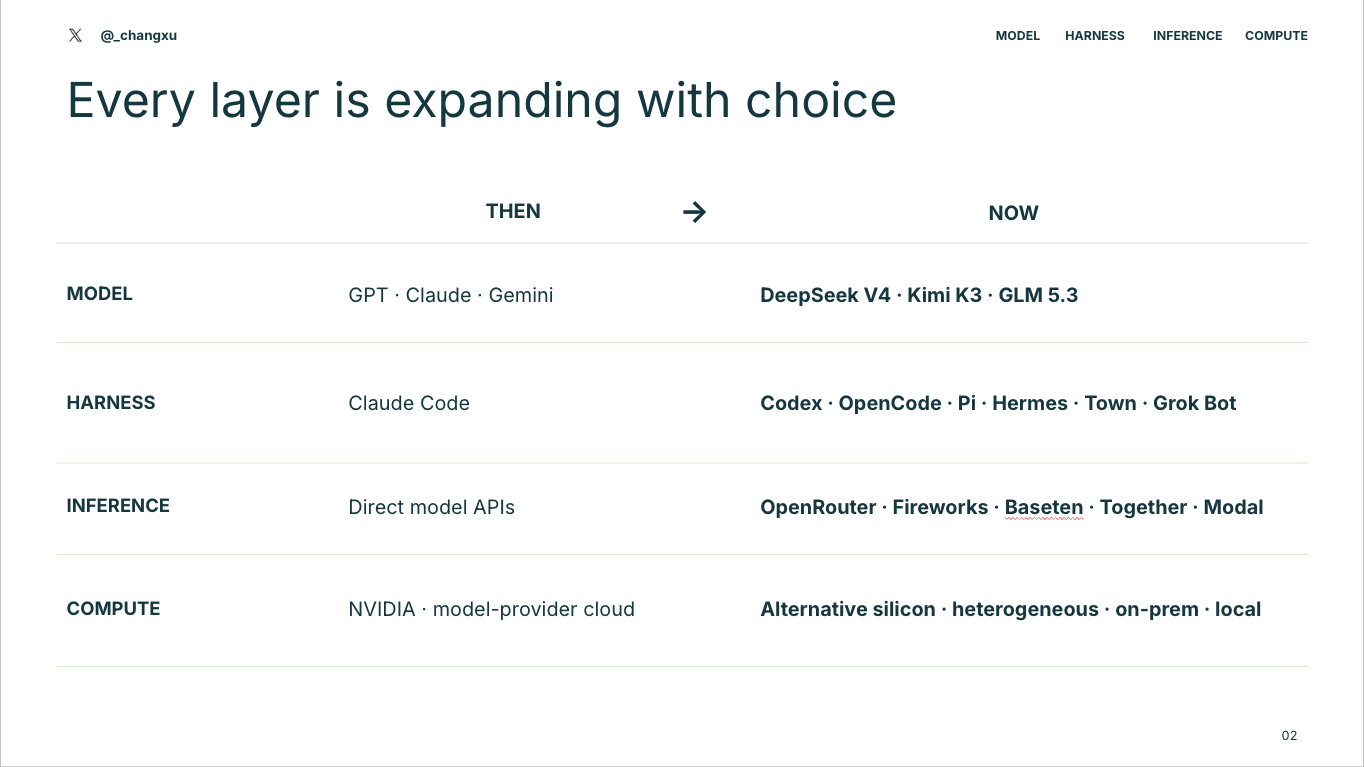Click the 'Claude Code' cell
Screen dimensions: 1364x767
pos(409,403)
